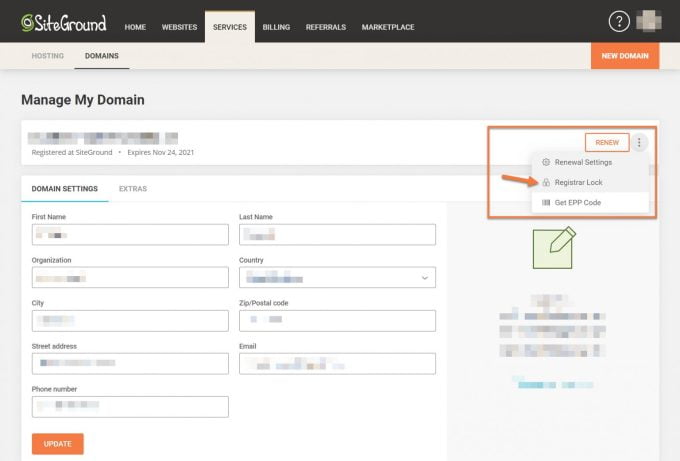Click into the Phone number field

130,406
